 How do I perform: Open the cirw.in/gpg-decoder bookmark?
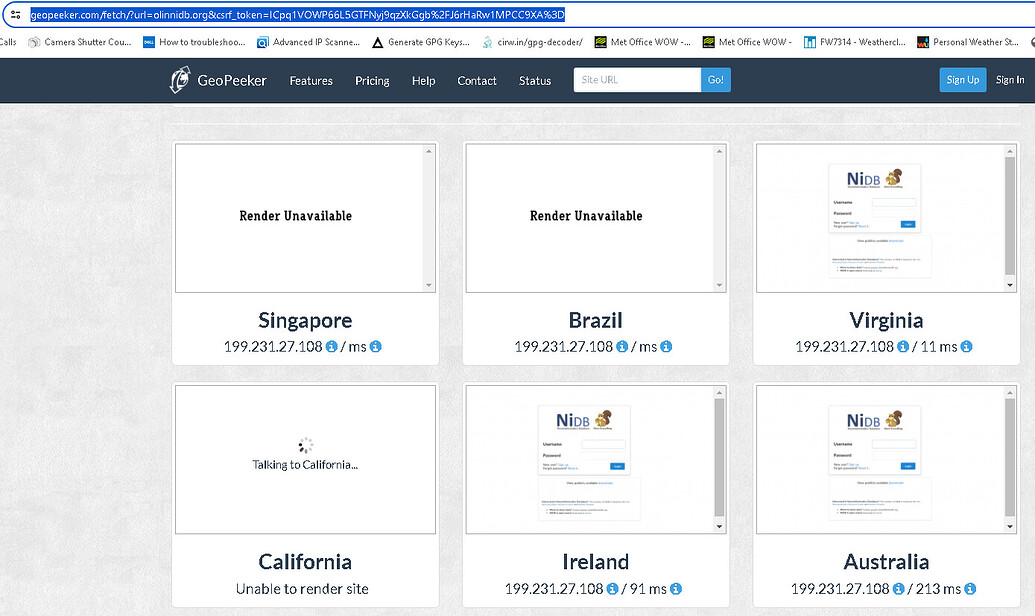(533, 42)
